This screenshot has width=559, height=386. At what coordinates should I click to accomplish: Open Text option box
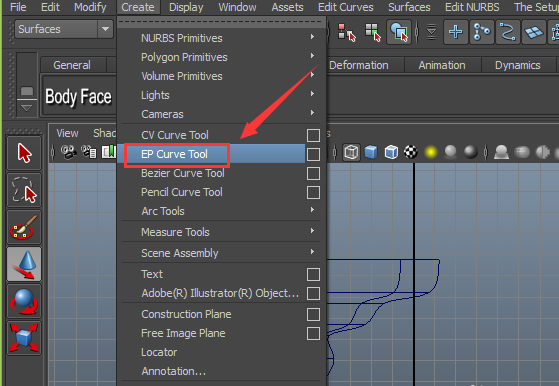coord(313,274)
